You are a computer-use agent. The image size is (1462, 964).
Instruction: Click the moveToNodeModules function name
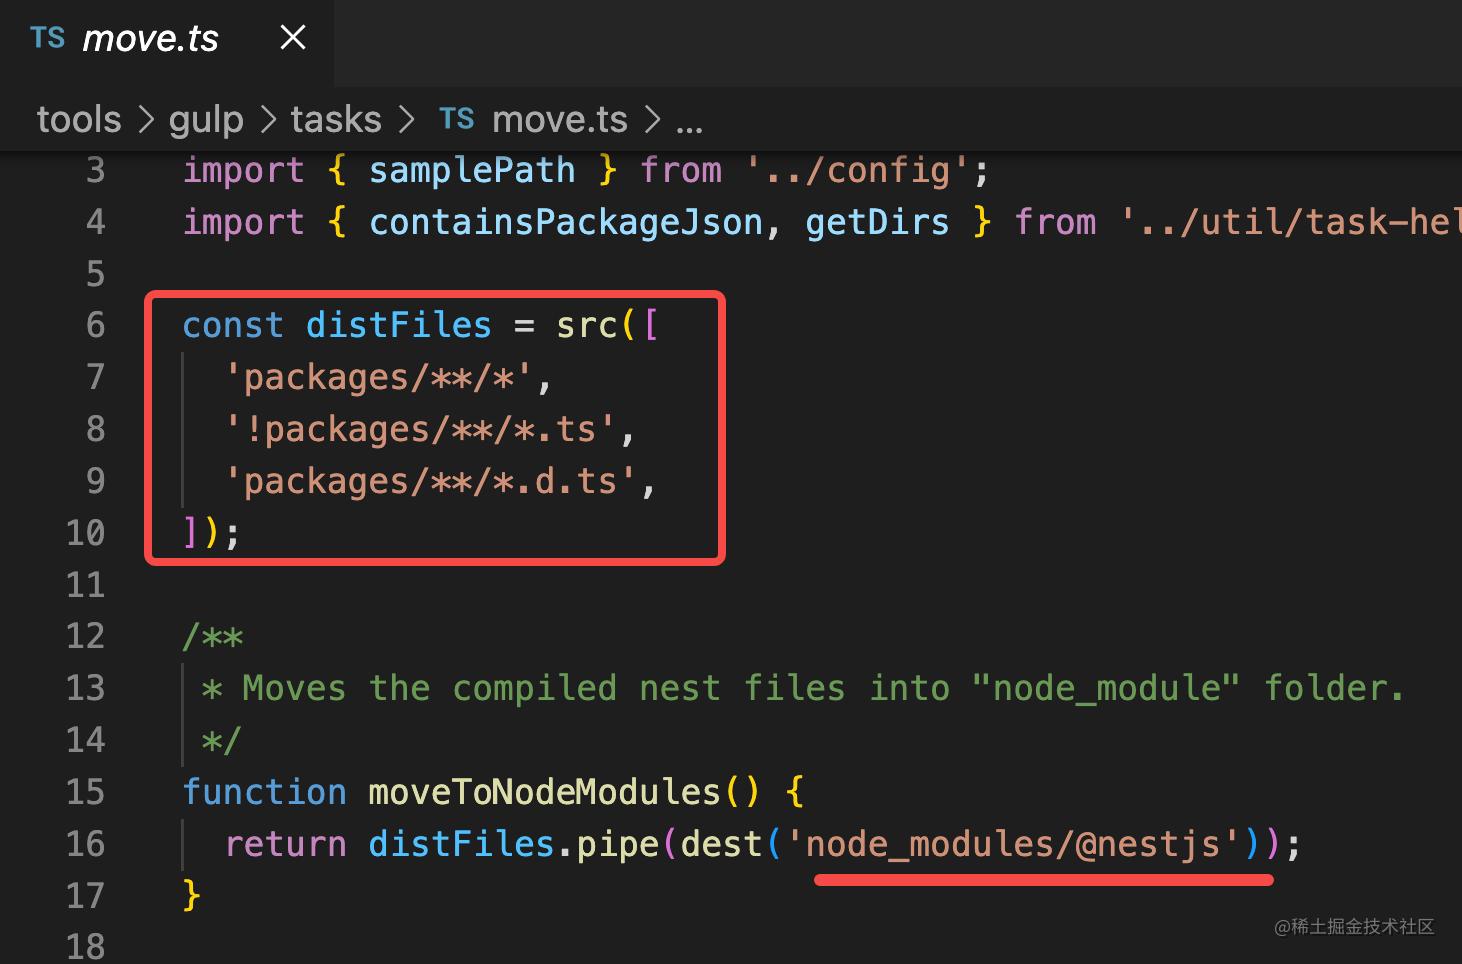coord(544,792)
